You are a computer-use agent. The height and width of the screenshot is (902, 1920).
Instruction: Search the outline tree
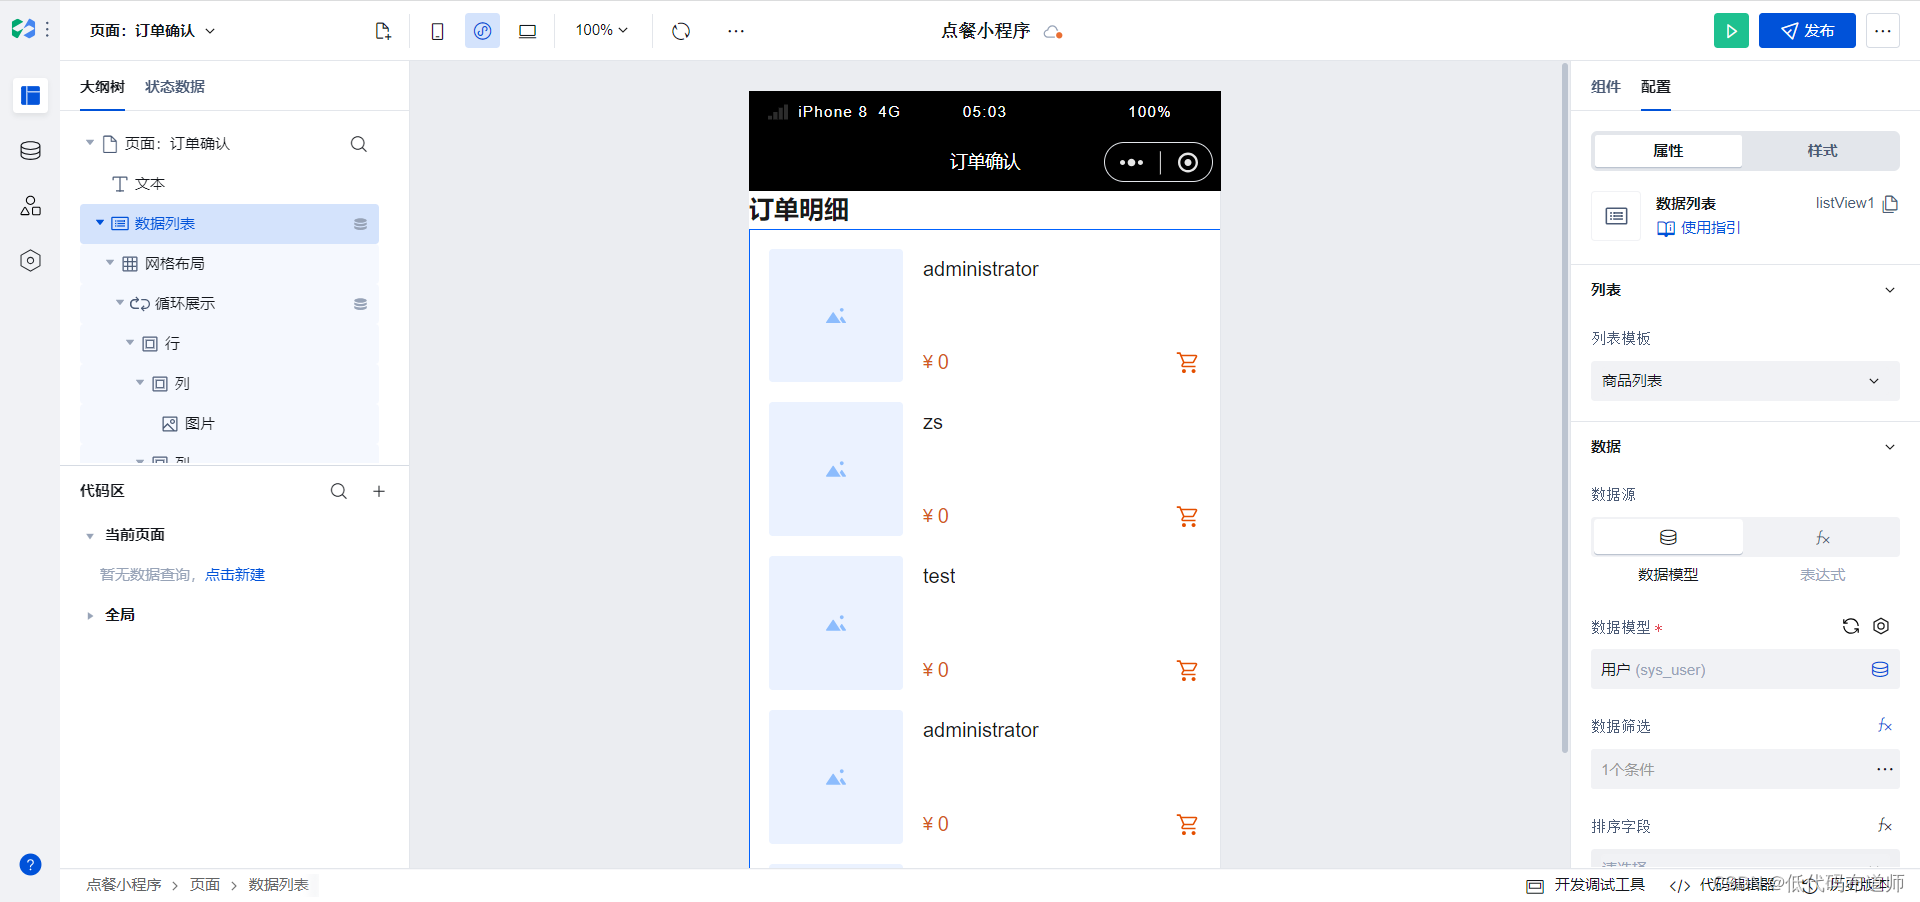pos(359,144)
